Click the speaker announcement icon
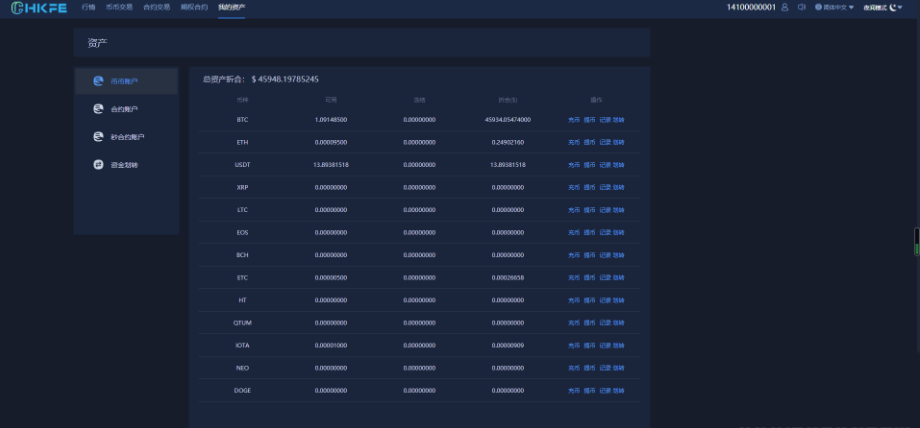This screenshot has height=428, width=920. [x=801, y=7]
